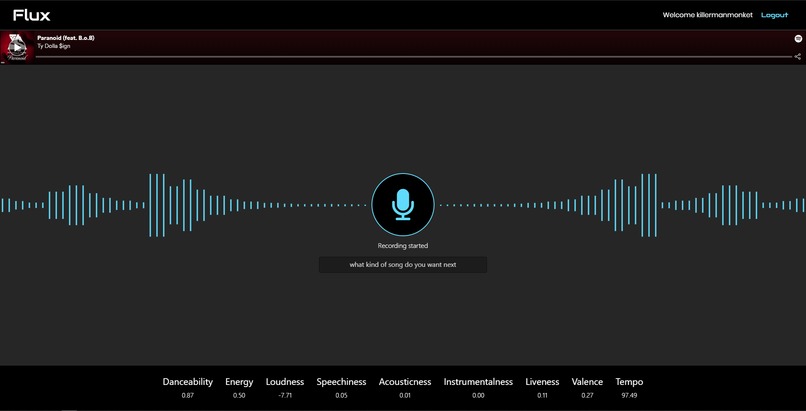The width and height of the screenshot is (806, 411).
Task: Click the Tempo label
Action: point(629,382)
